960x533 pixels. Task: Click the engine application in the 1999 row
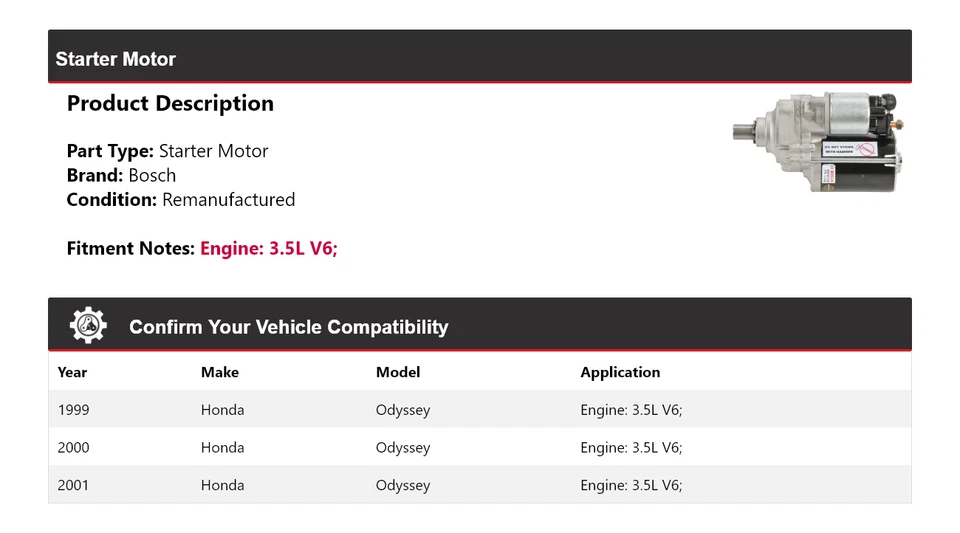coord(631,410)
